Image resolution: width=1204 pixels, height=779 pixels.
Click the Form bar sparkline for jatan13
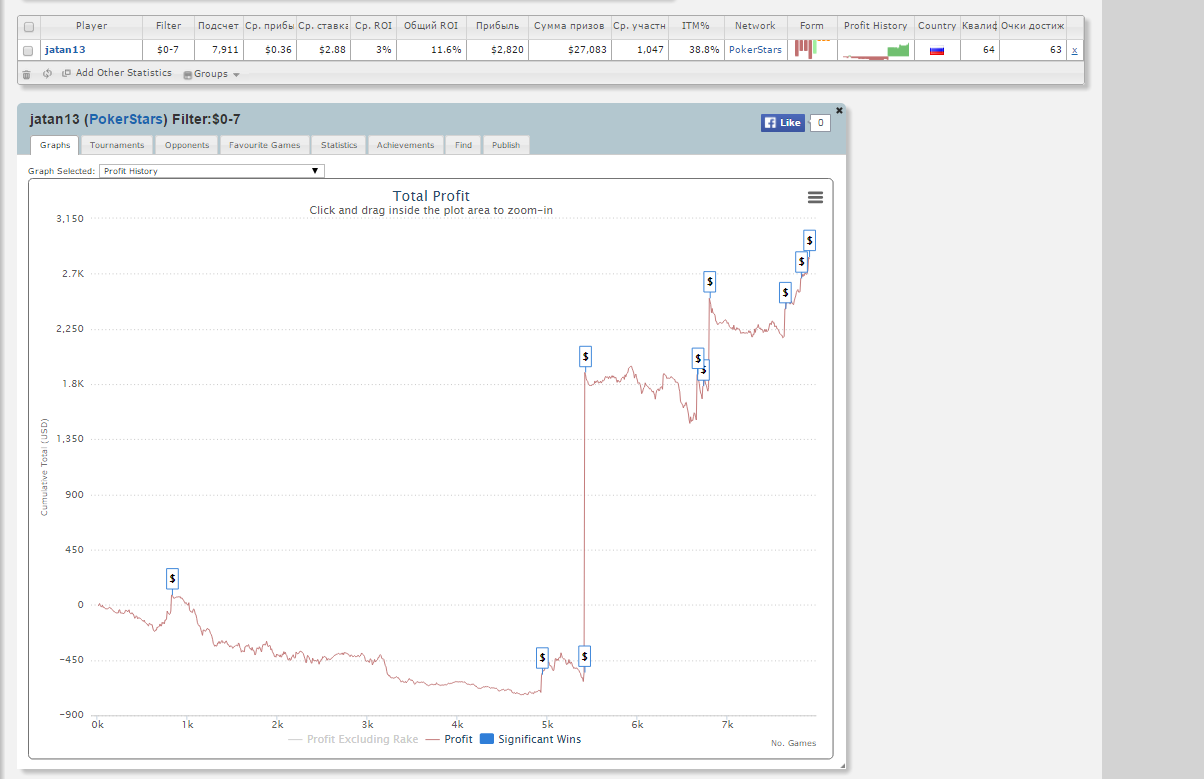coord(812,49)
